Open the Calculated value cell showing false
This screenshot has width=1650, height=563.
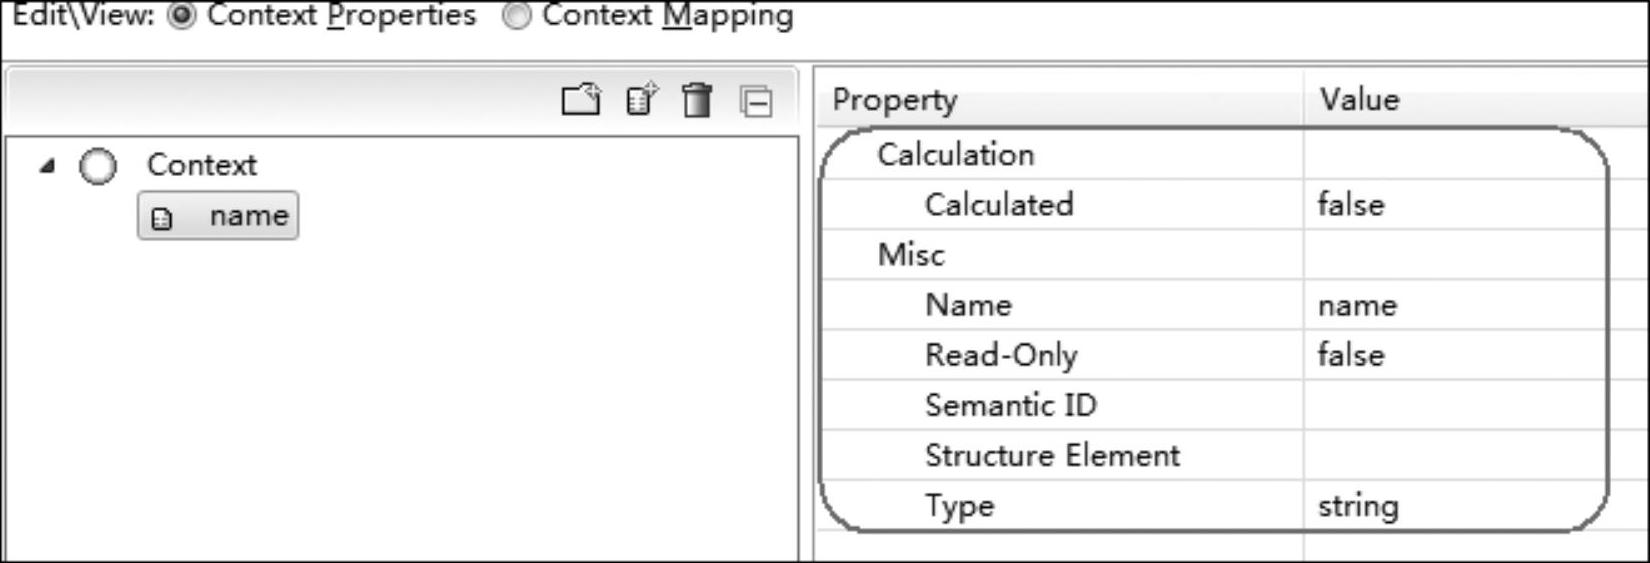pyautogui.click(x=1450, y=204)
